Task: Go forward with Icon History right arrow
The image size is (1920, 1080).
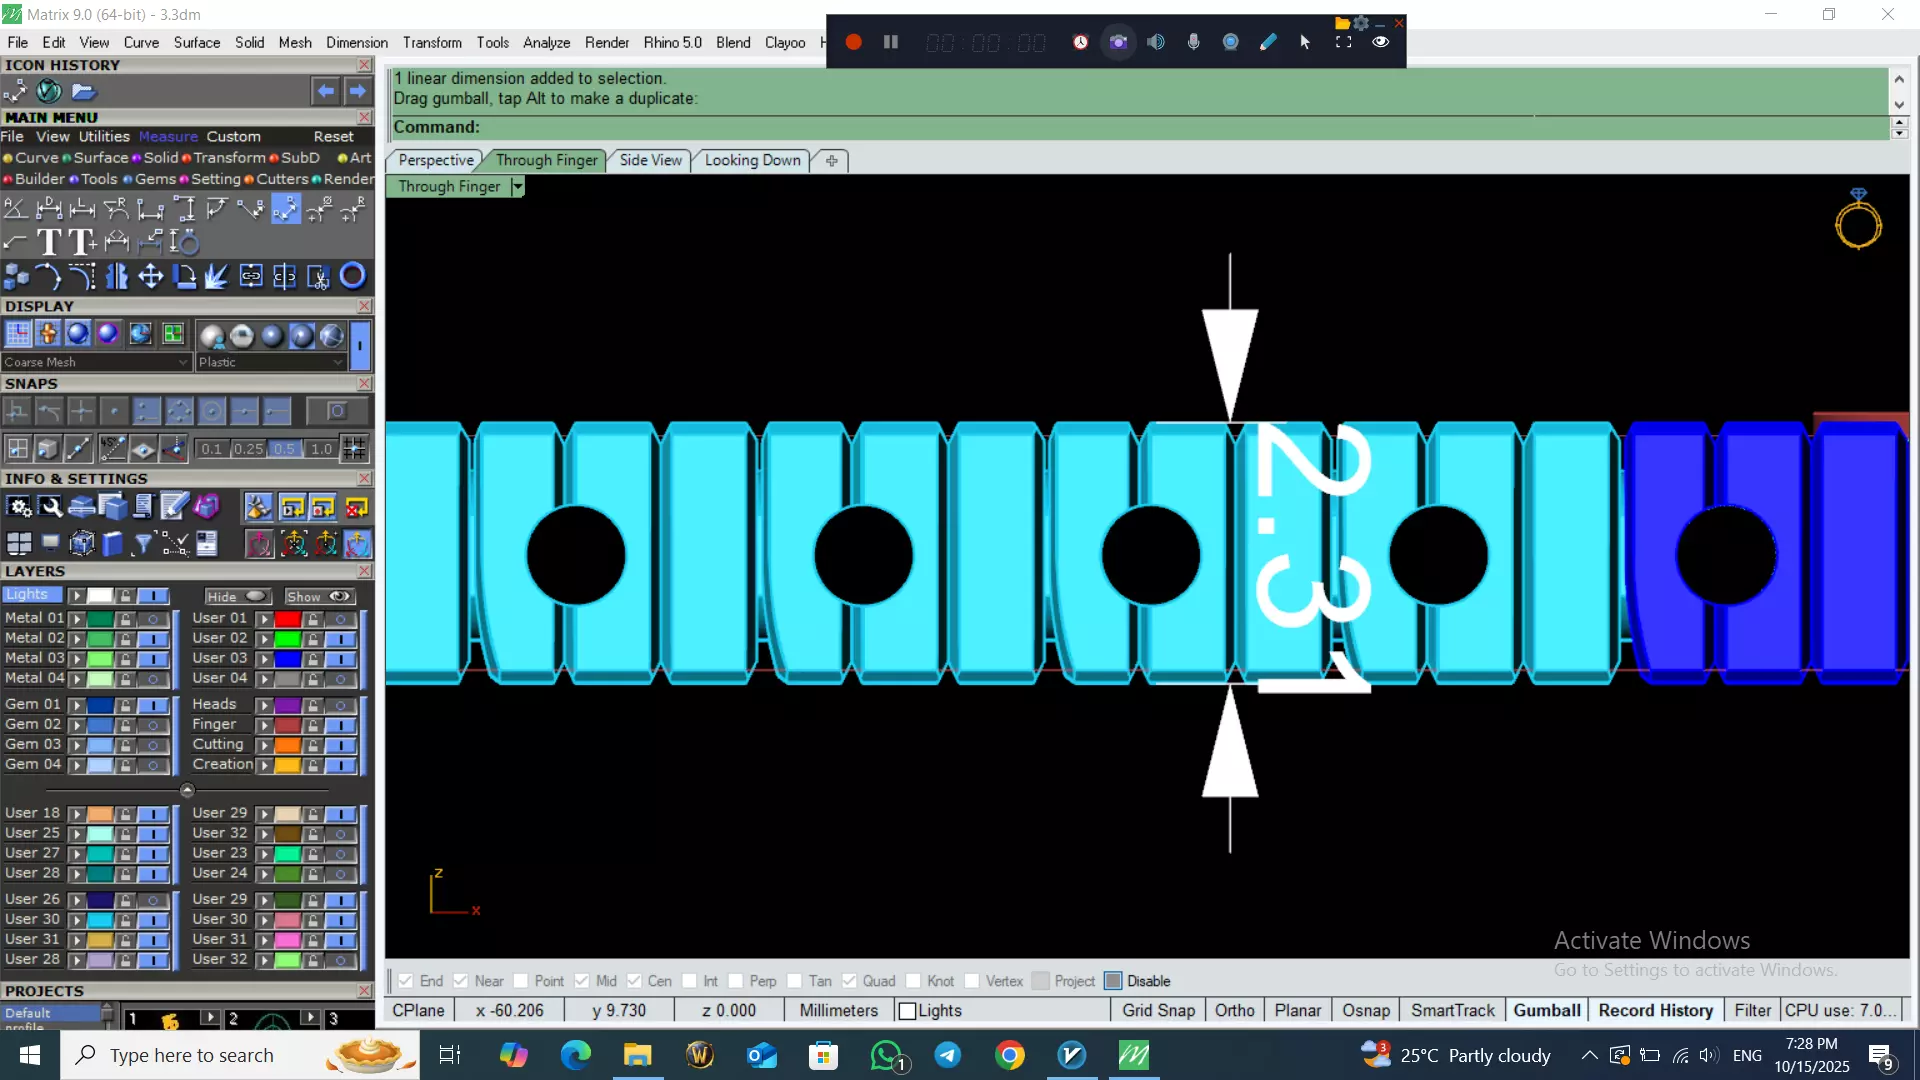Action: click(358, 91)
